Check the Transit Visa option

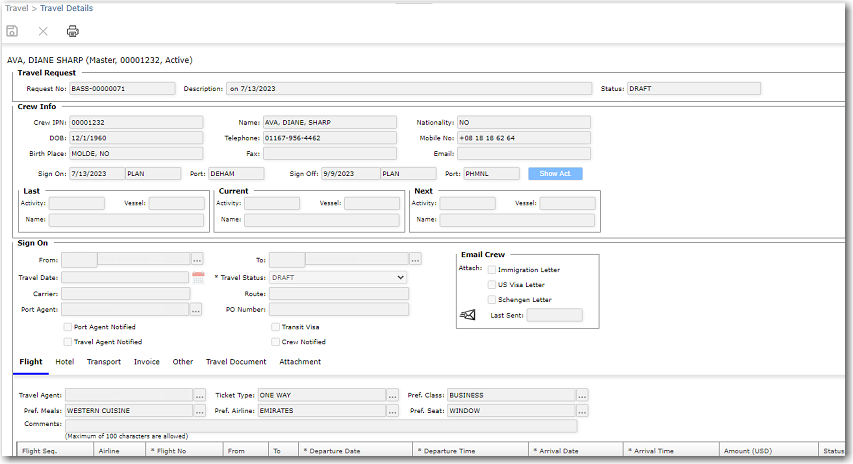pos(274,327)
